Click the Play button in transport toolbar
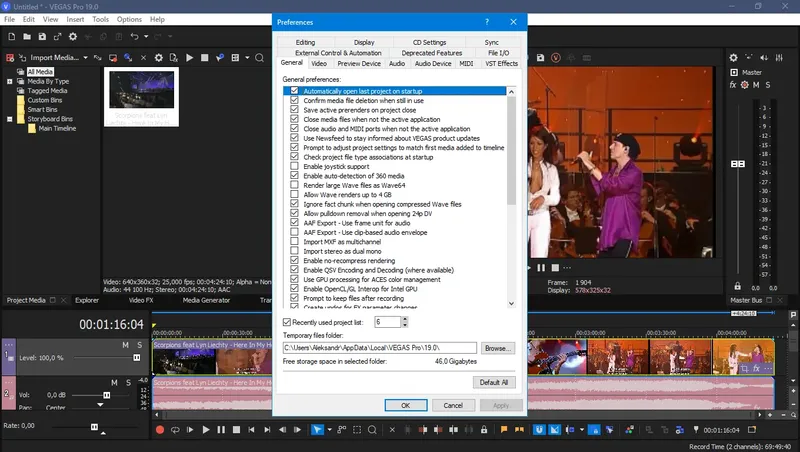 coord(206,430)
